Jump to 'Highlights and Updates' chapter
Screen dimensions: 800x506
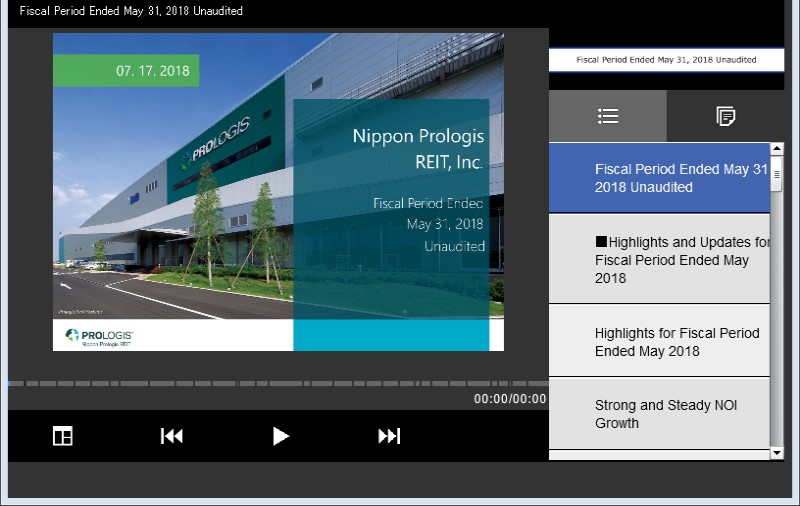click(659, 259)
